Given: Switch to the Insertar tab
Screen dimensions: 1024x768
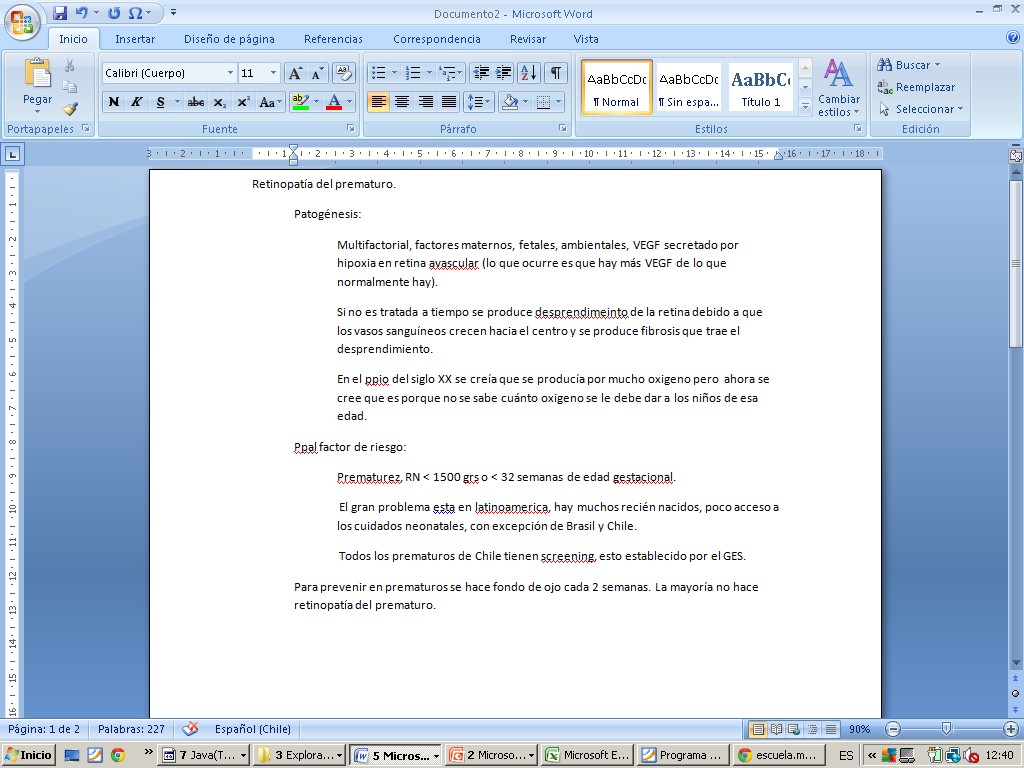Looking at the screenshot, I should point(135,39).
